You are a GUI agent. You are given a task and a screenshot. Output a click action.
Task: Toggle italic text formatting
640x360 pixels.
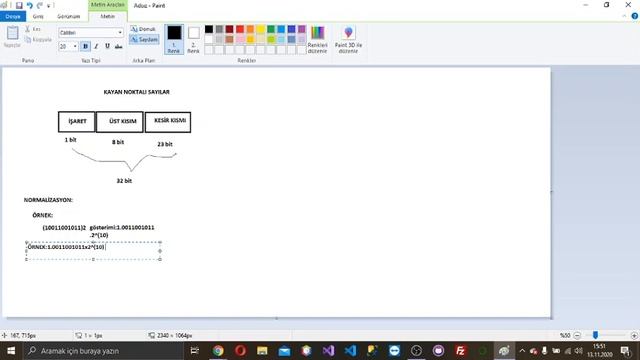[96, 47]
